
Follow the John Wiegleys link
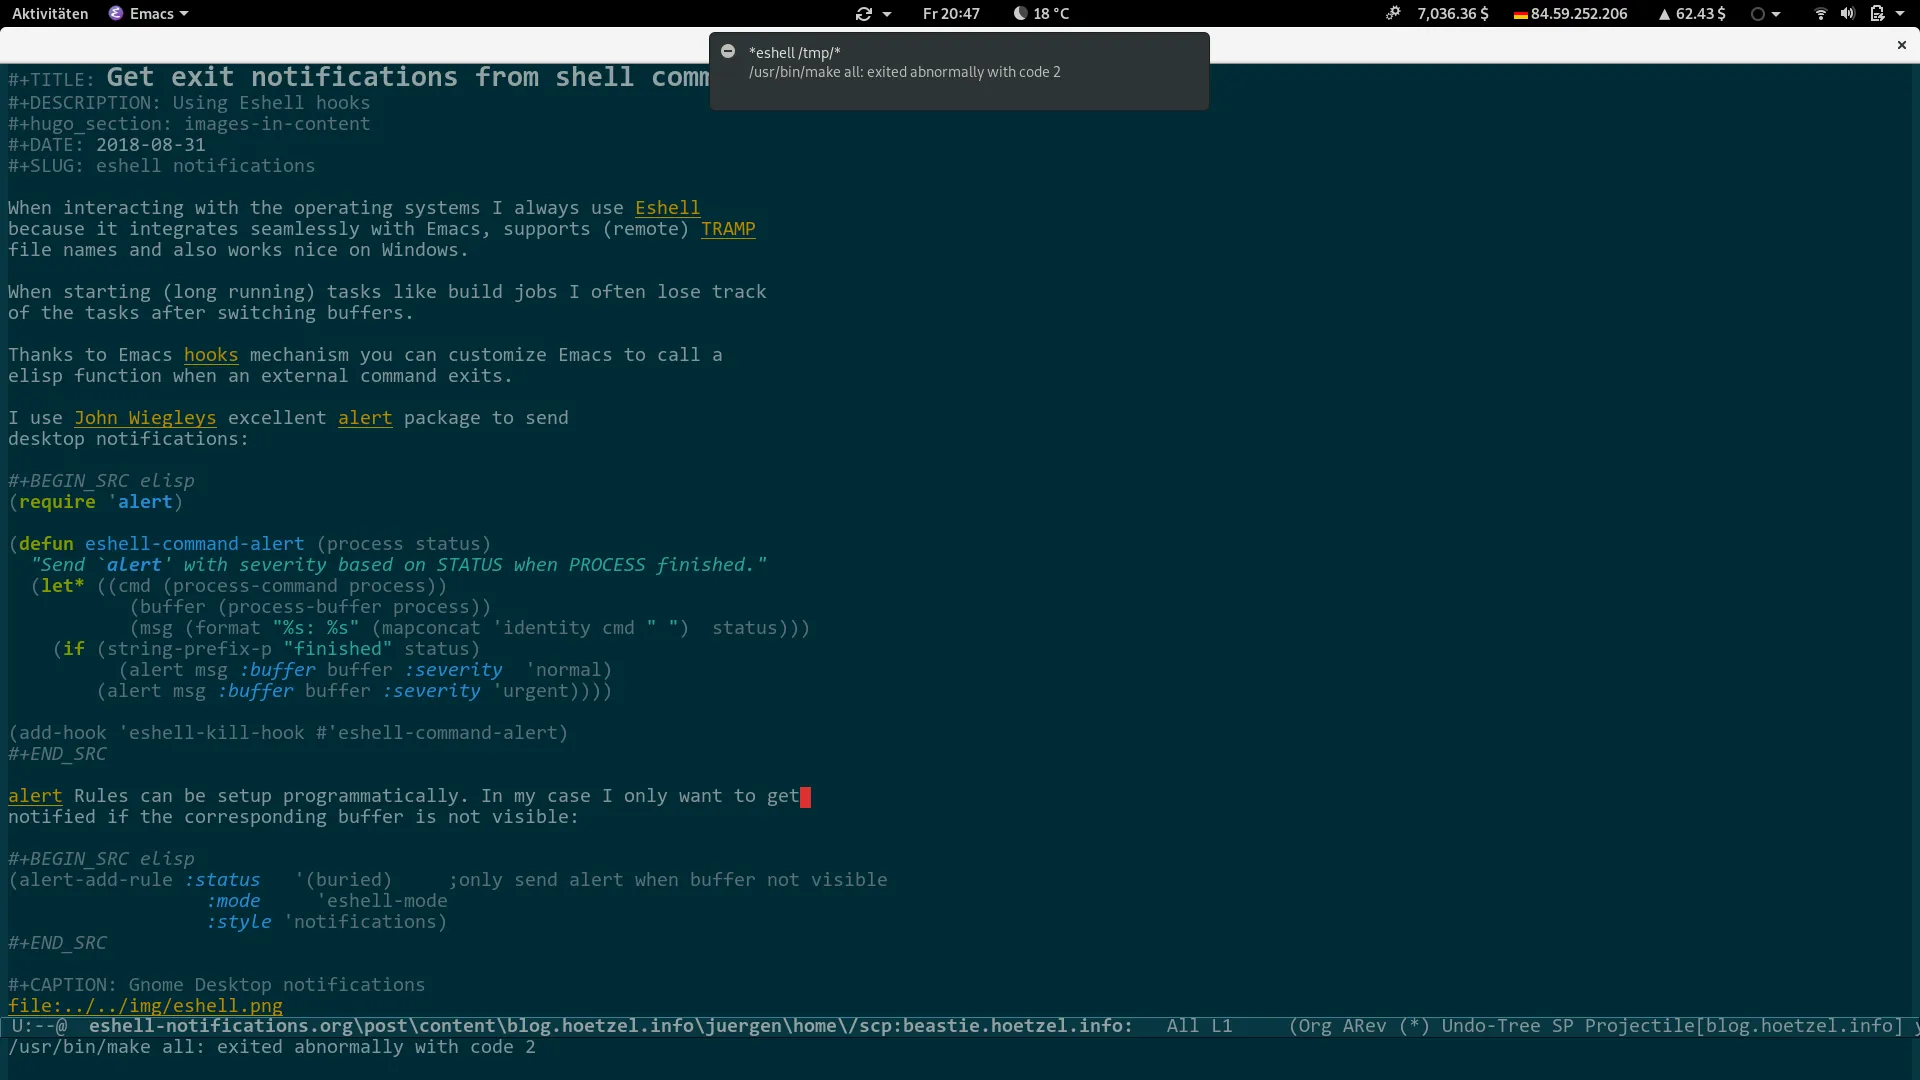[x=145, y=418]
